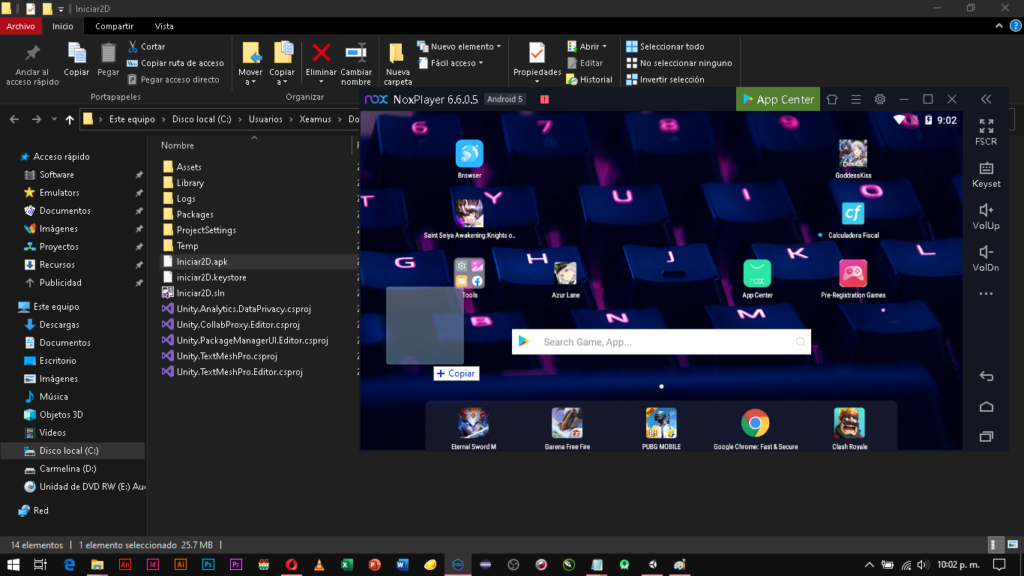1024x576 pixels.
Task: Click Cambiar nombre in ribbon
Action: [x=356, y=64]
